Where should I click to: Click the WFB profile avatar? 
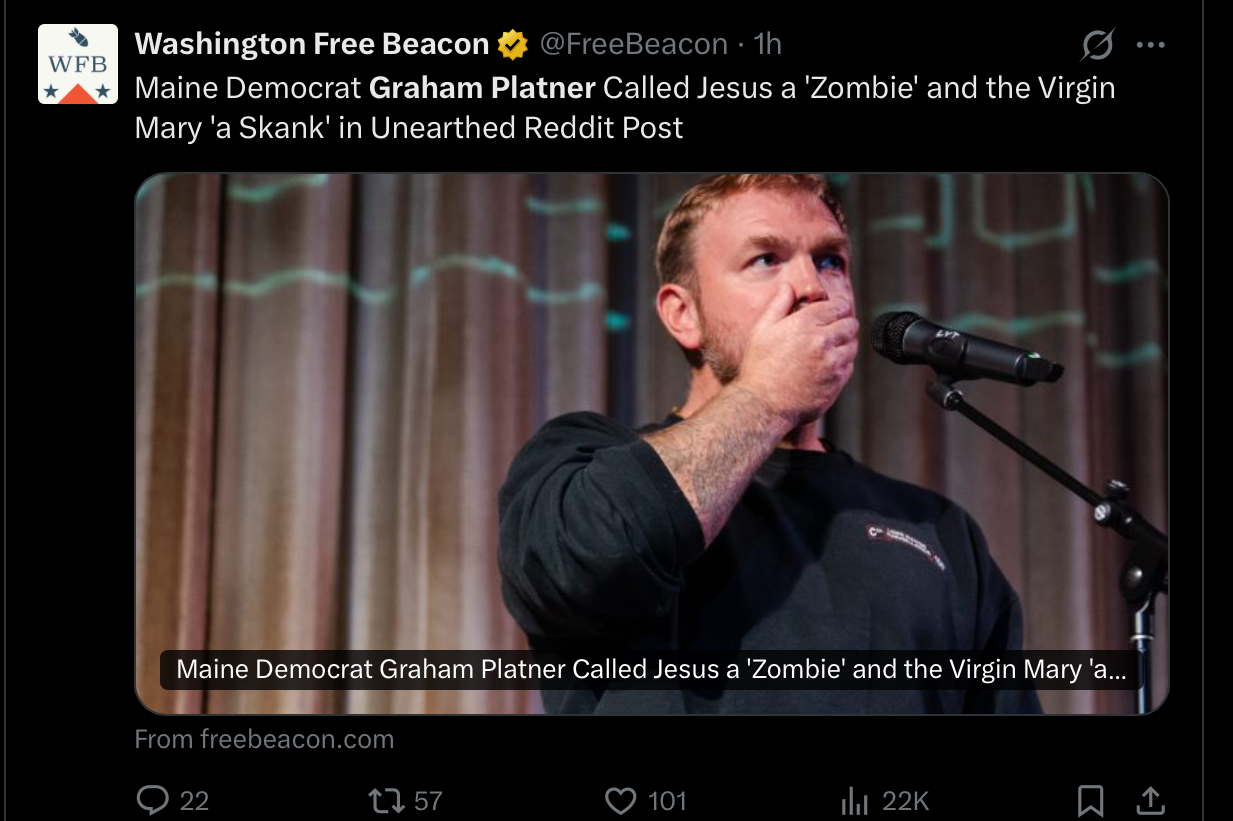(x=78, y=64)
